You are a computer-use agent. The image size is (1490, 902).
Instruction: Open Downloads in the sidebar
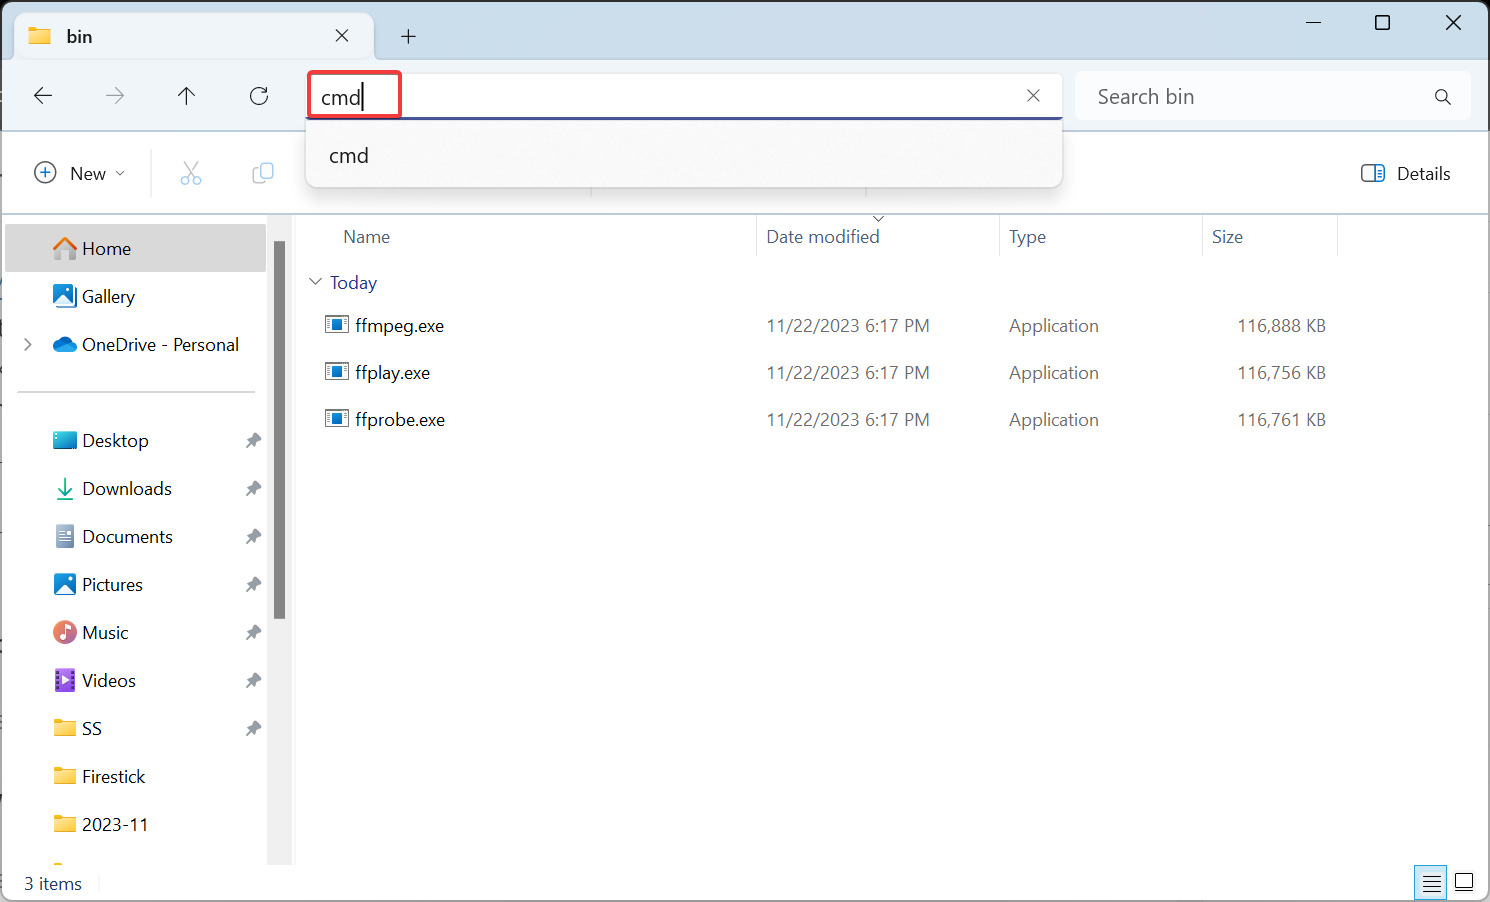coord(127,489)
